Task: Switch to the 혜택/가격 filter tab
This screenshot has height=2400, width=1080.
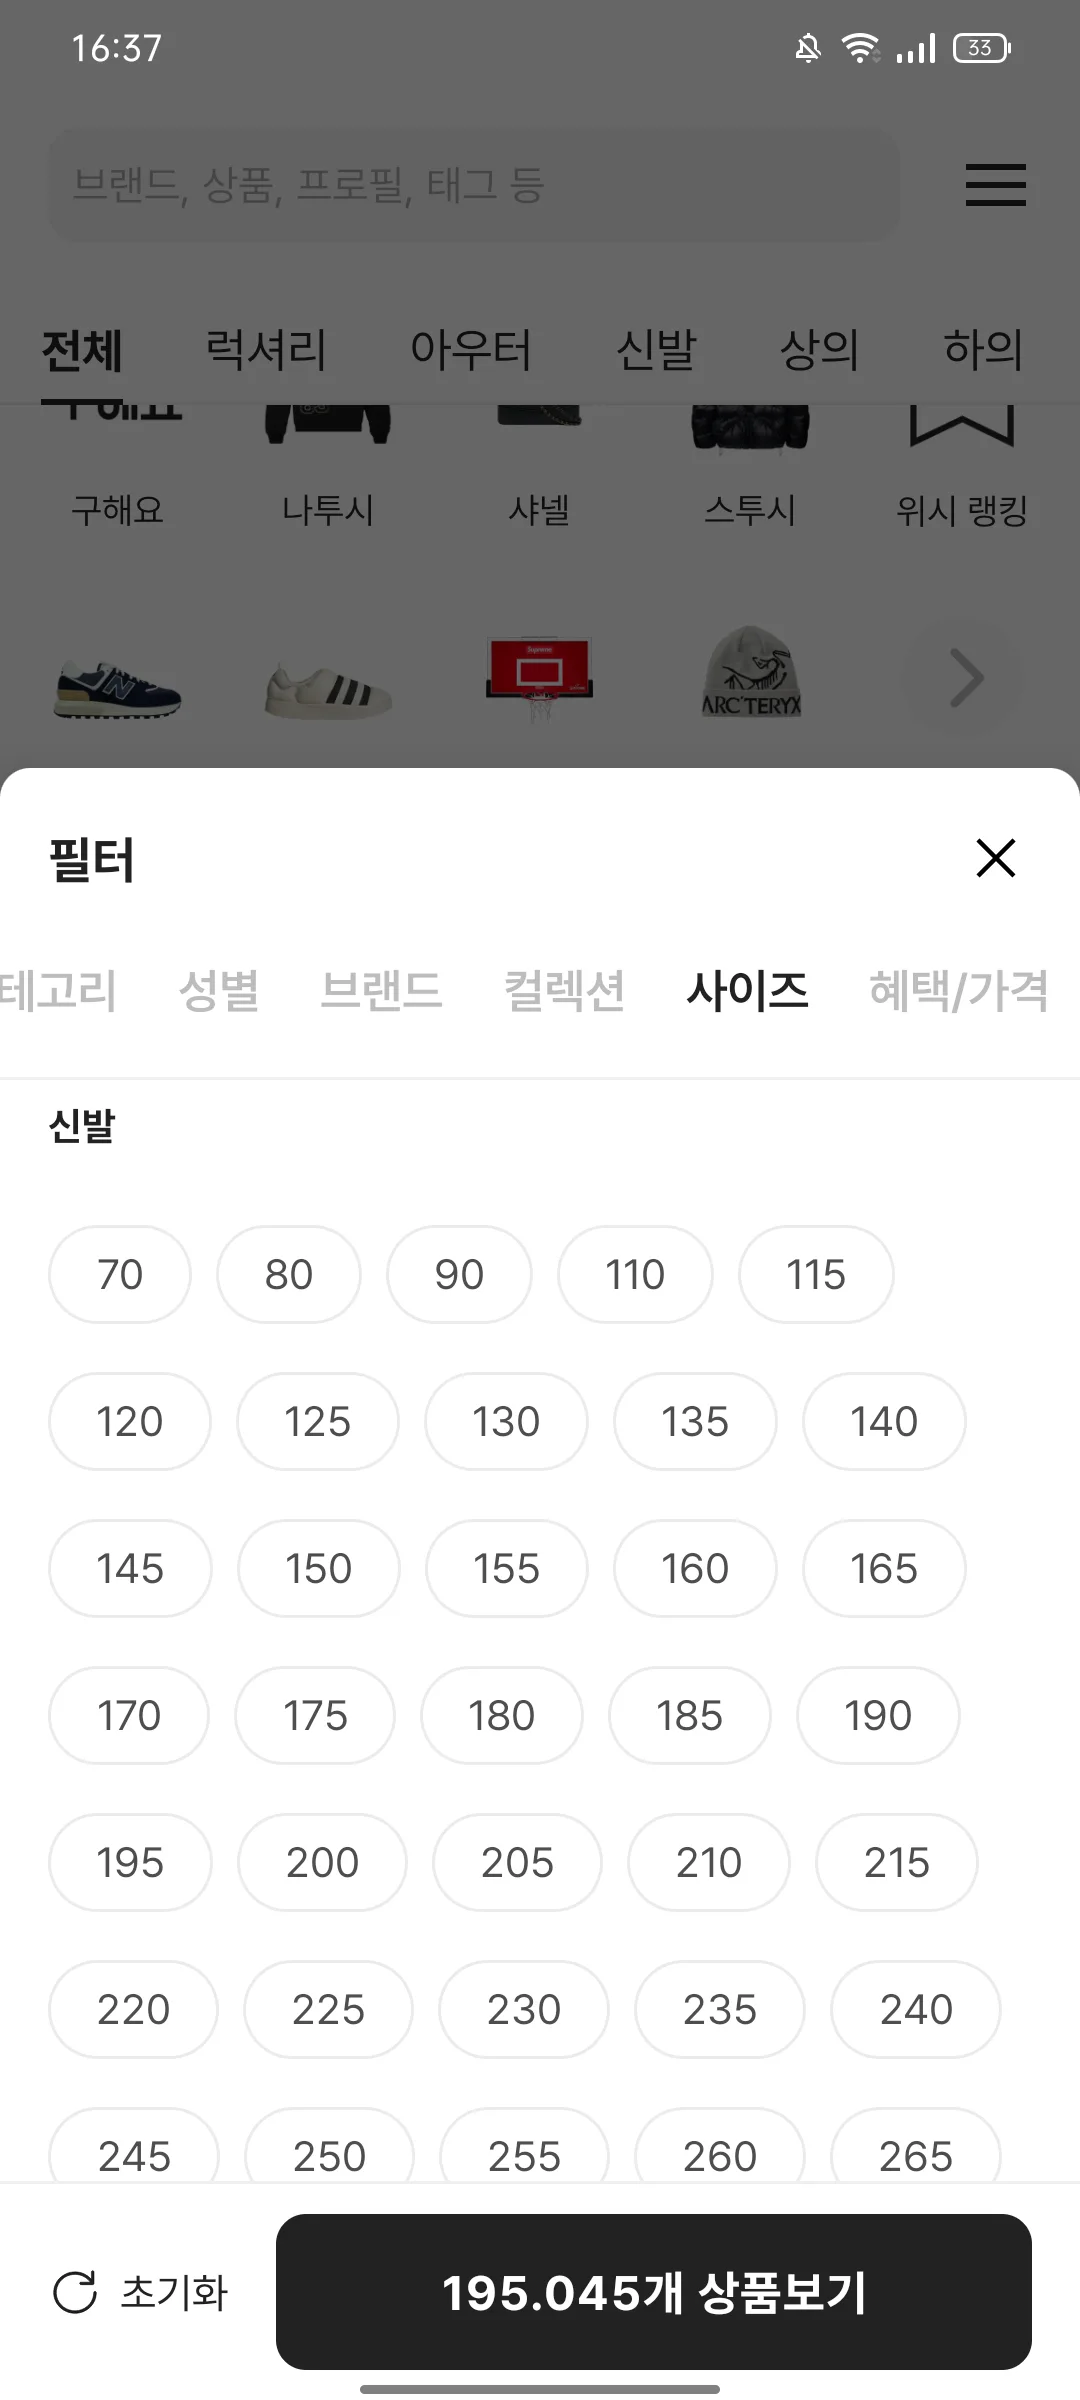Action: coord(959,990)
